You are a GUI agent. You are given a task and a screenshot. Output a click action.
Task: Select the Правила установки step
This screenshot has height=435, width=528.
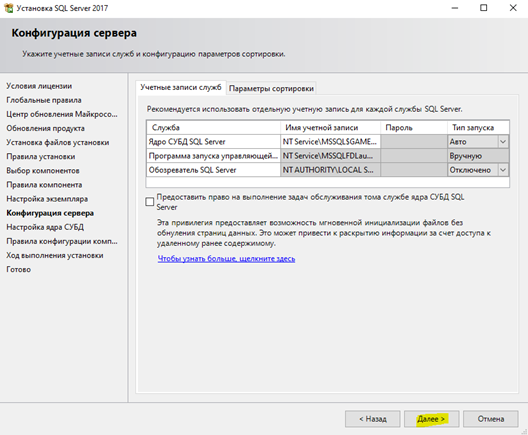point(41,157)
